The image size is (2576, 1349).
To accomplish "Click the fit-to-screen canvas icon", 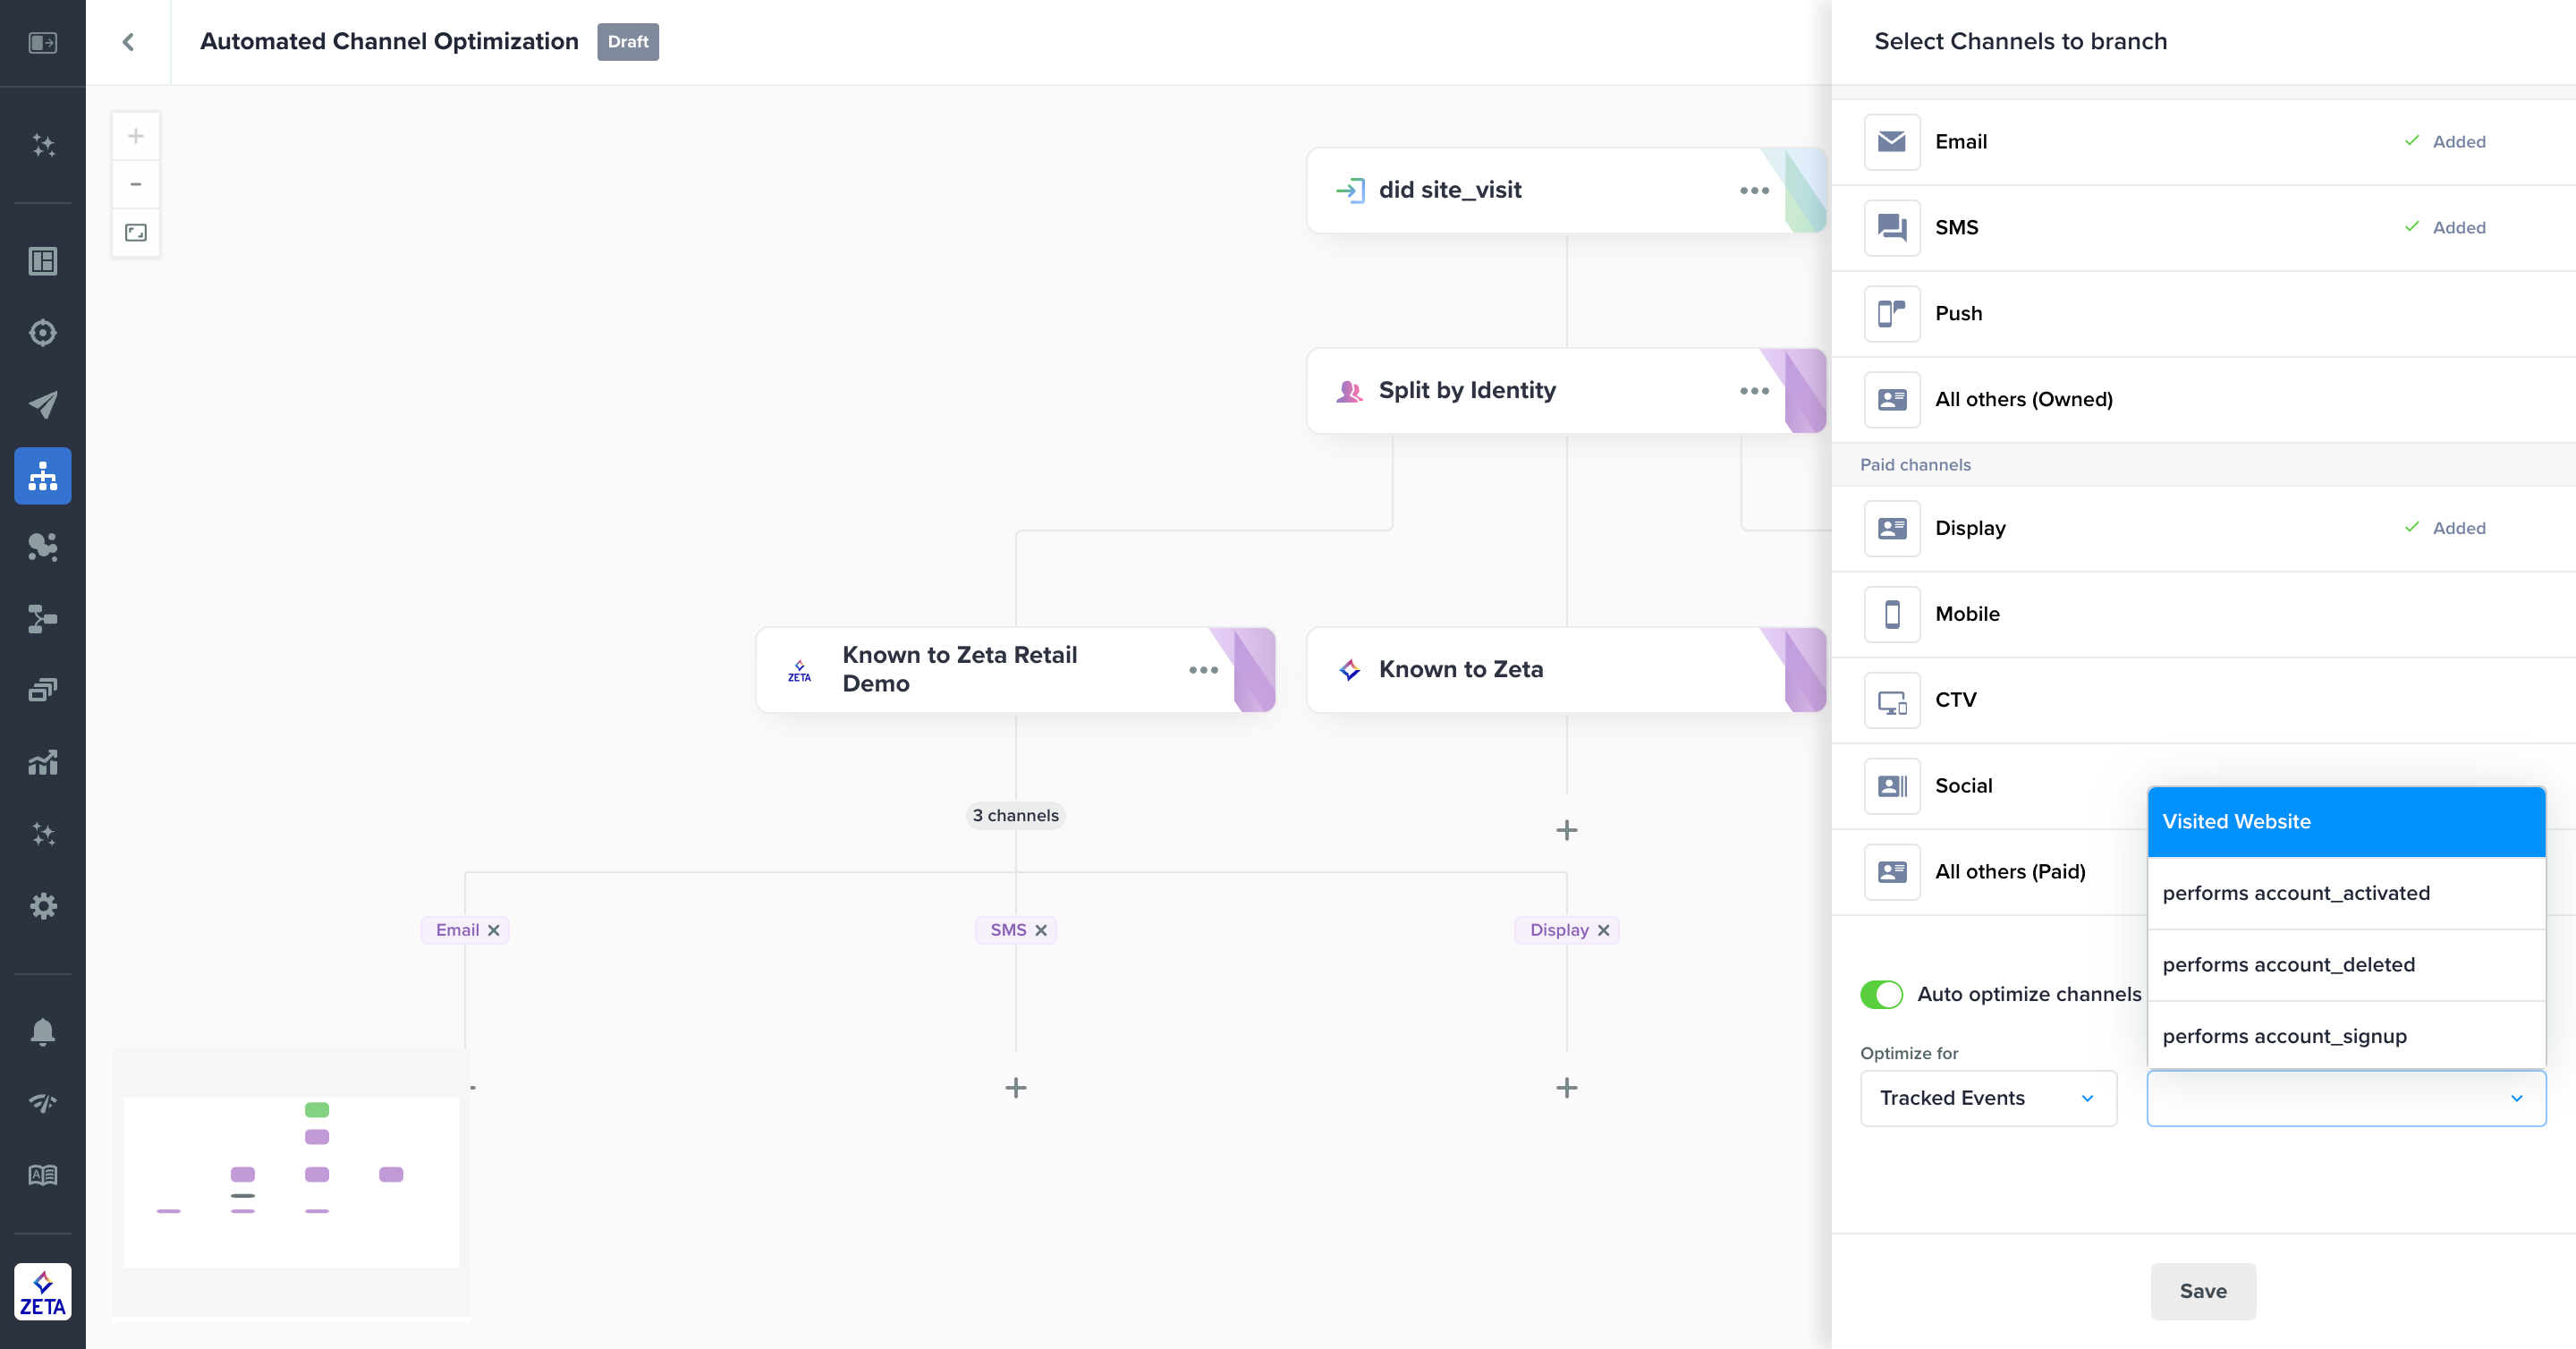I will coord(136,233).
